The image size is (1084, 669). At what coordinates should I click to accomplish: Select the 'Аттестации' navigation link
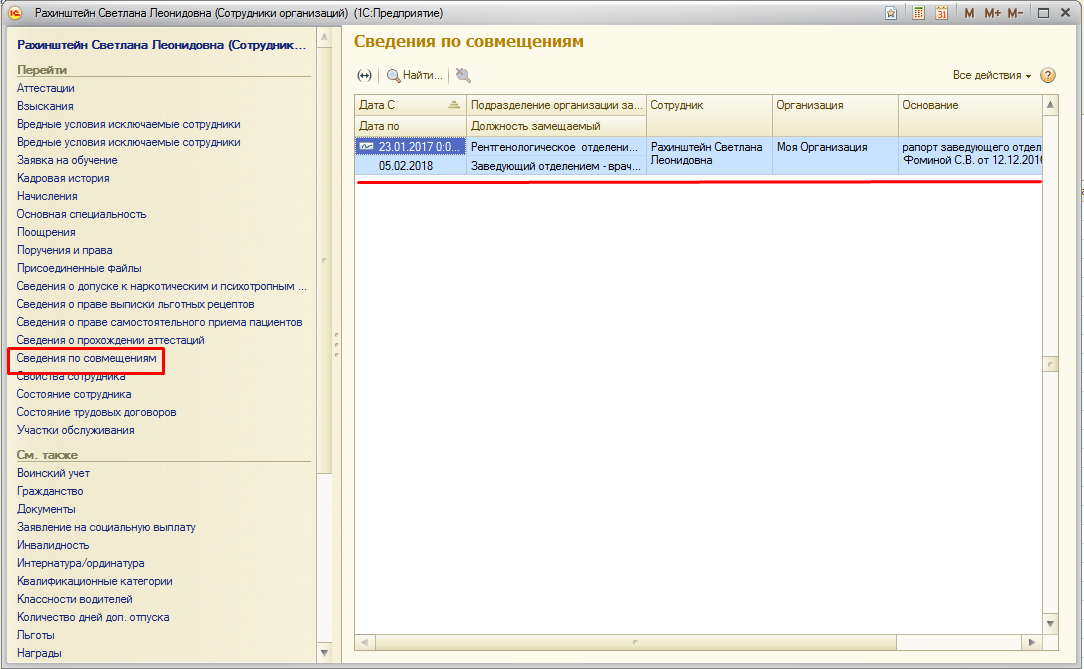(45, 88)
